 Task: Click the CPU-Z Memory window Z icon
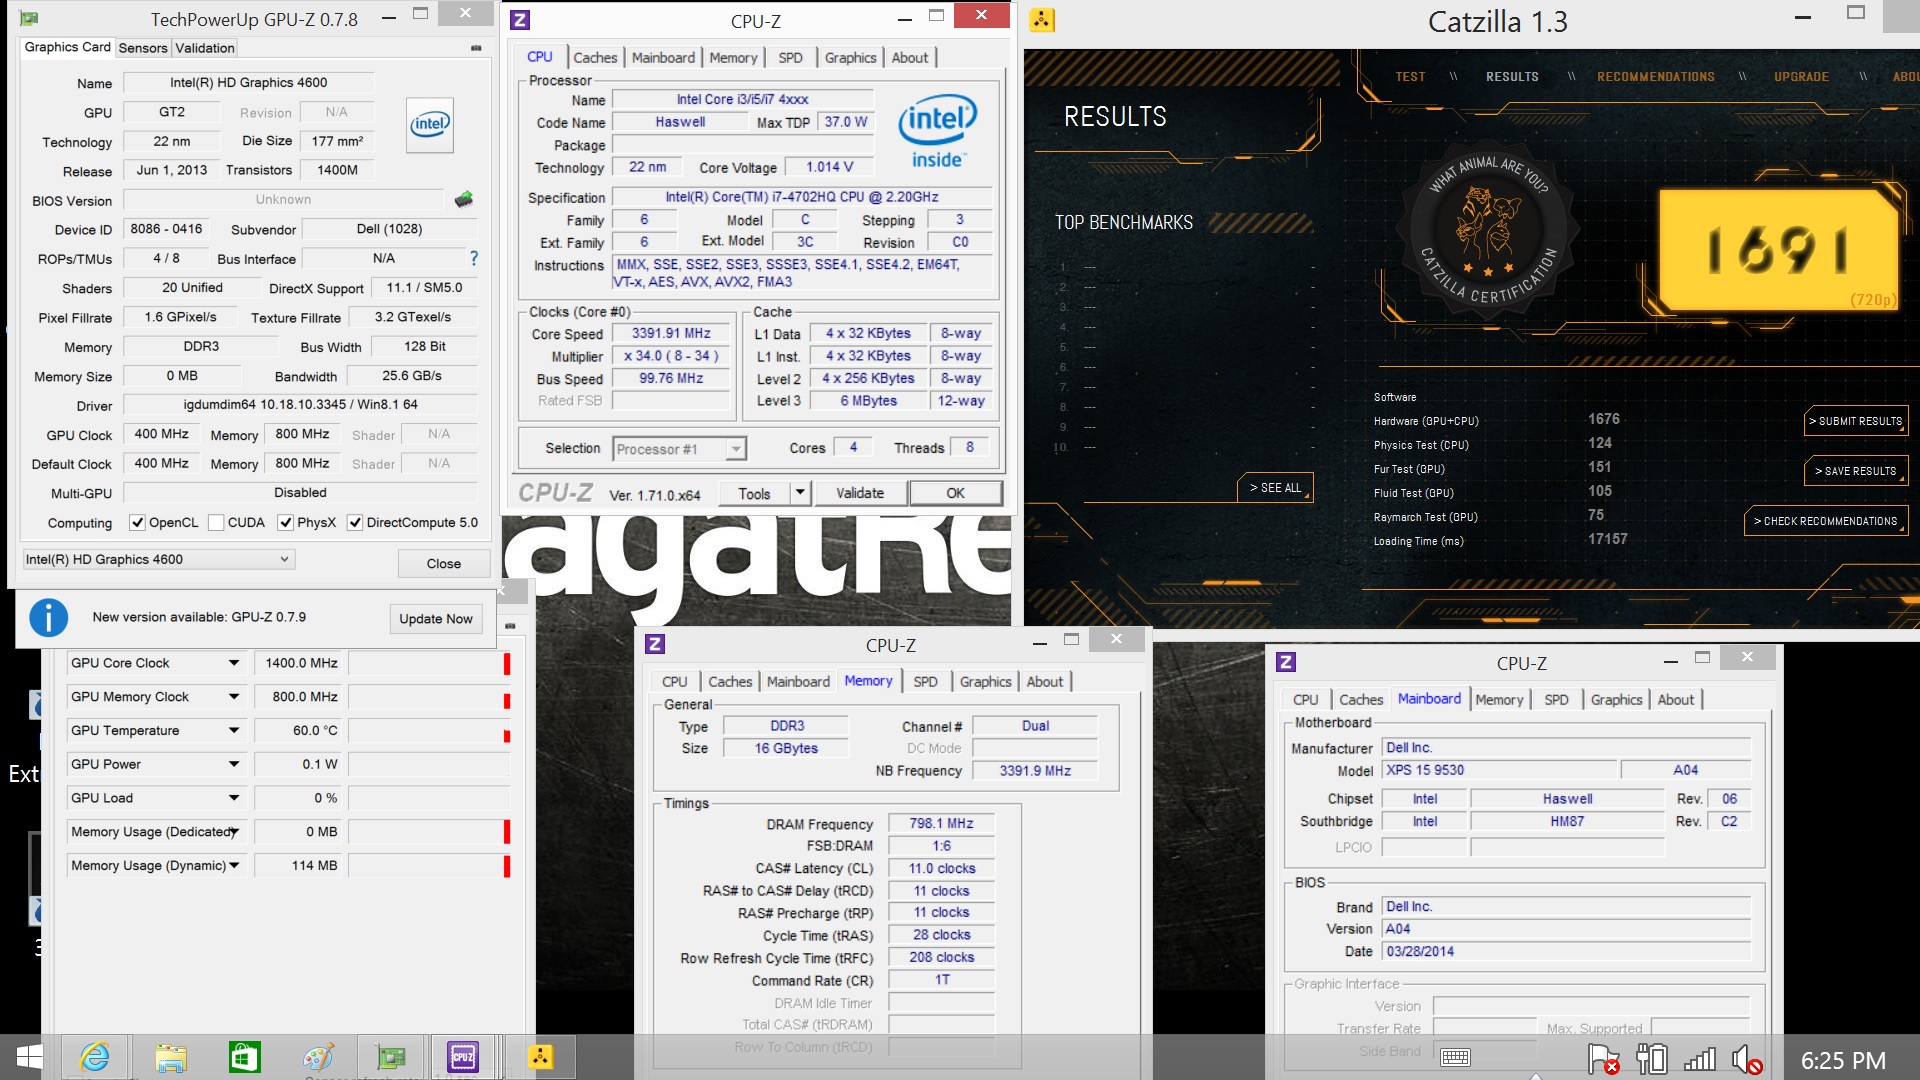tap(655, 644)
